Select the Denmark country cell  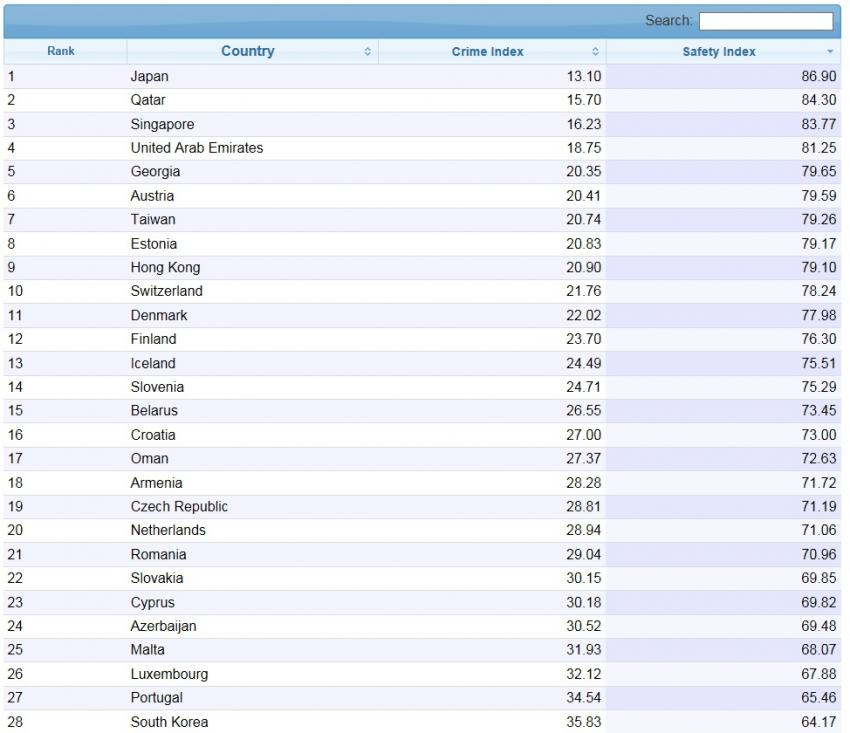[x=253, y=315]
